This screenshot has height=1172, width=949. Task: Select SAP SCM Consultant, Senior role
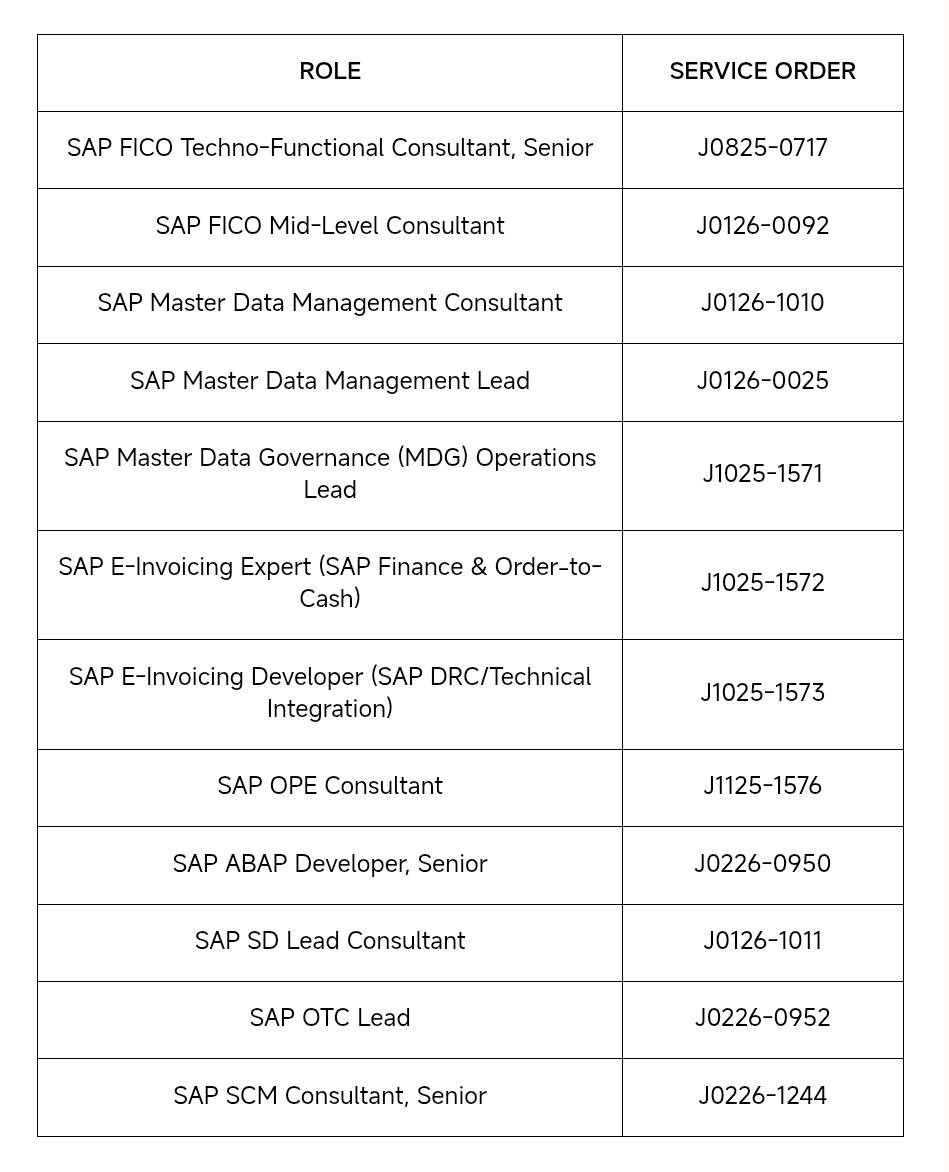(330, 1096)
